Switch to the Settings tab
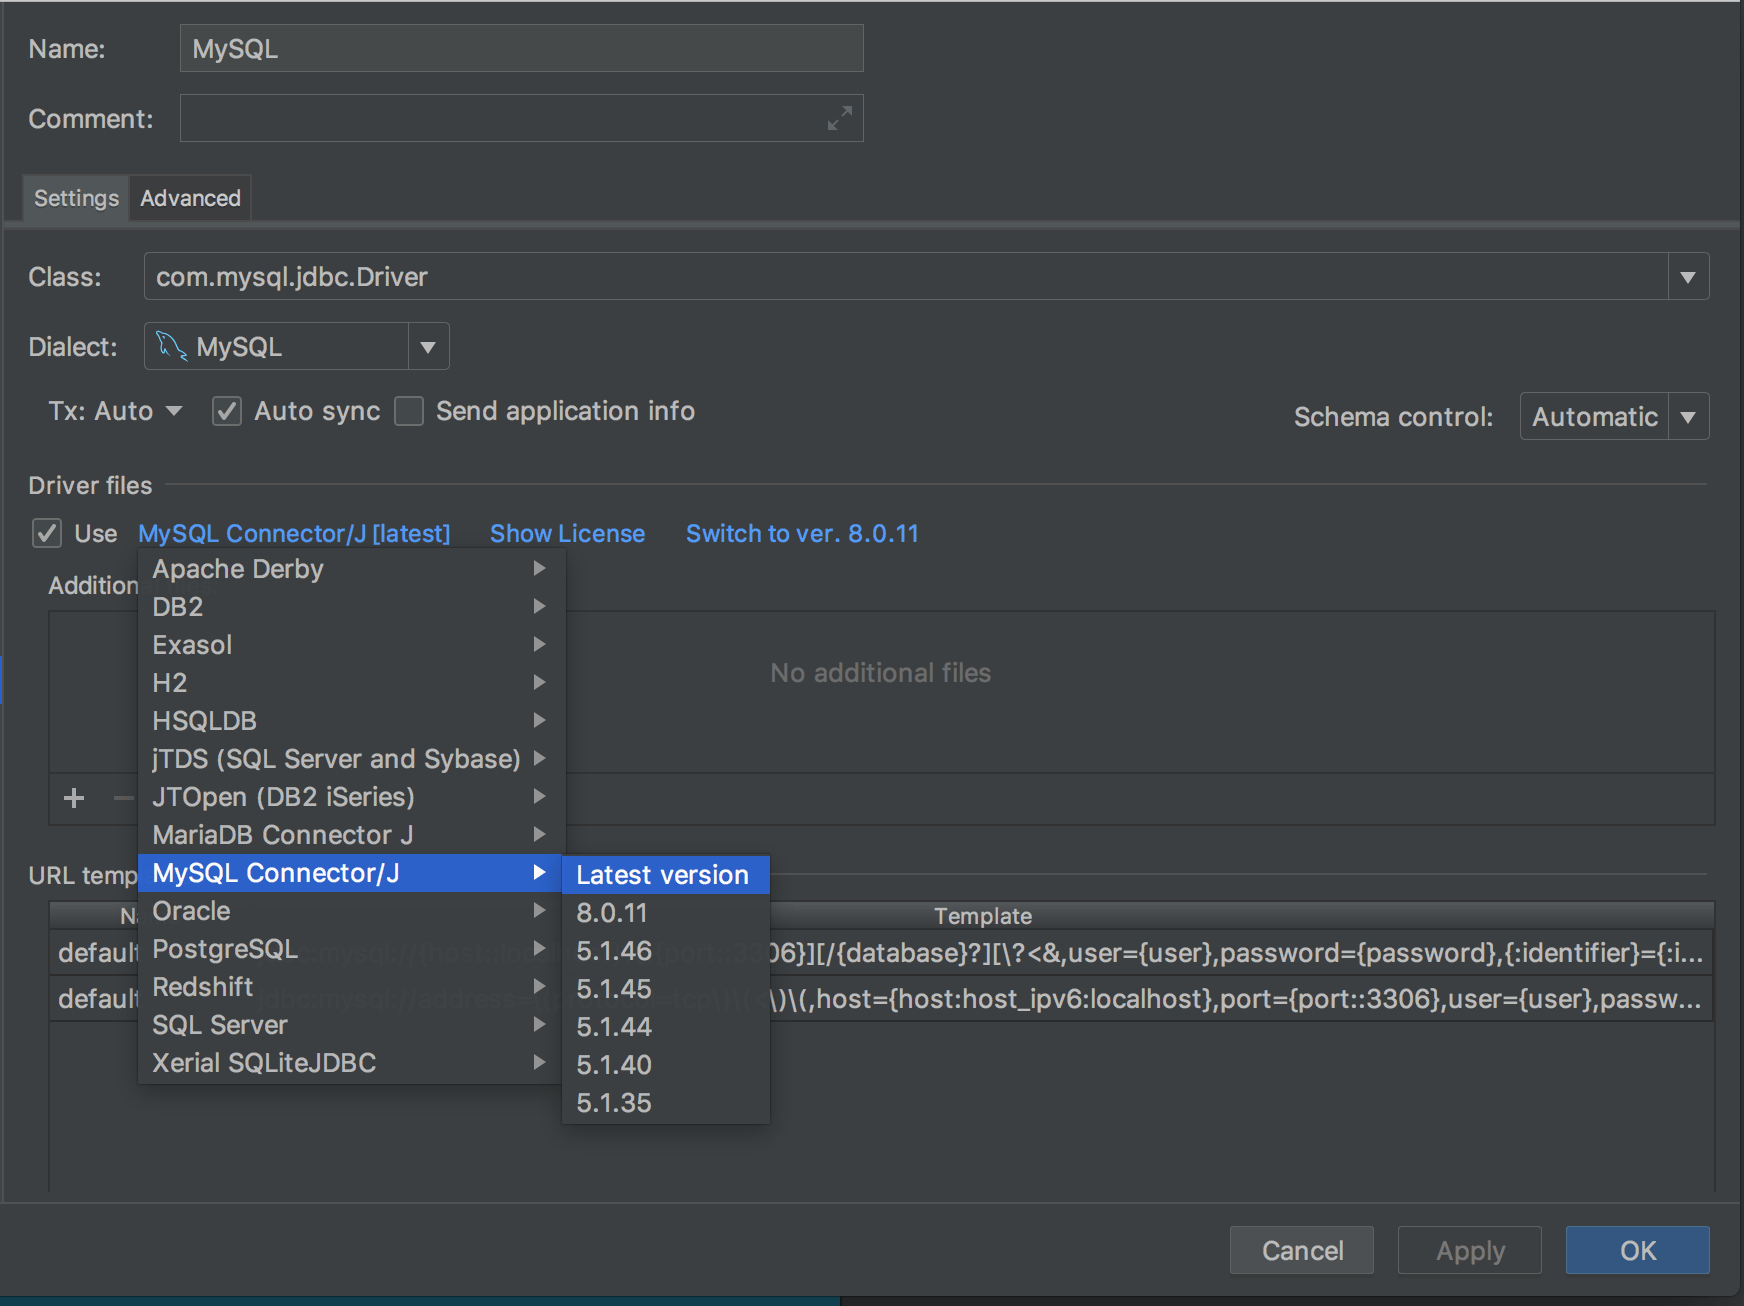This screenshot has height=1306, width=1744. pyautogui.click(x=76, y=198)
